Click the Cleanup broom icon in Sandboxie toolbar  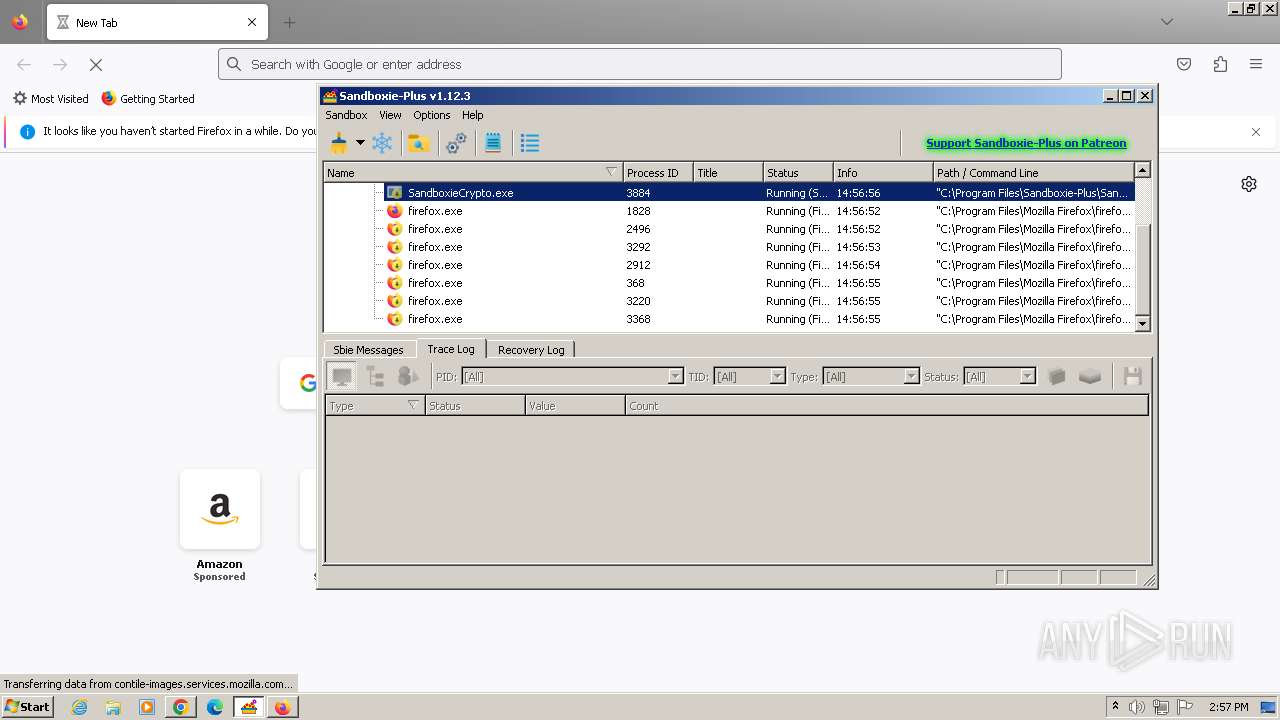tap(339, 143)
